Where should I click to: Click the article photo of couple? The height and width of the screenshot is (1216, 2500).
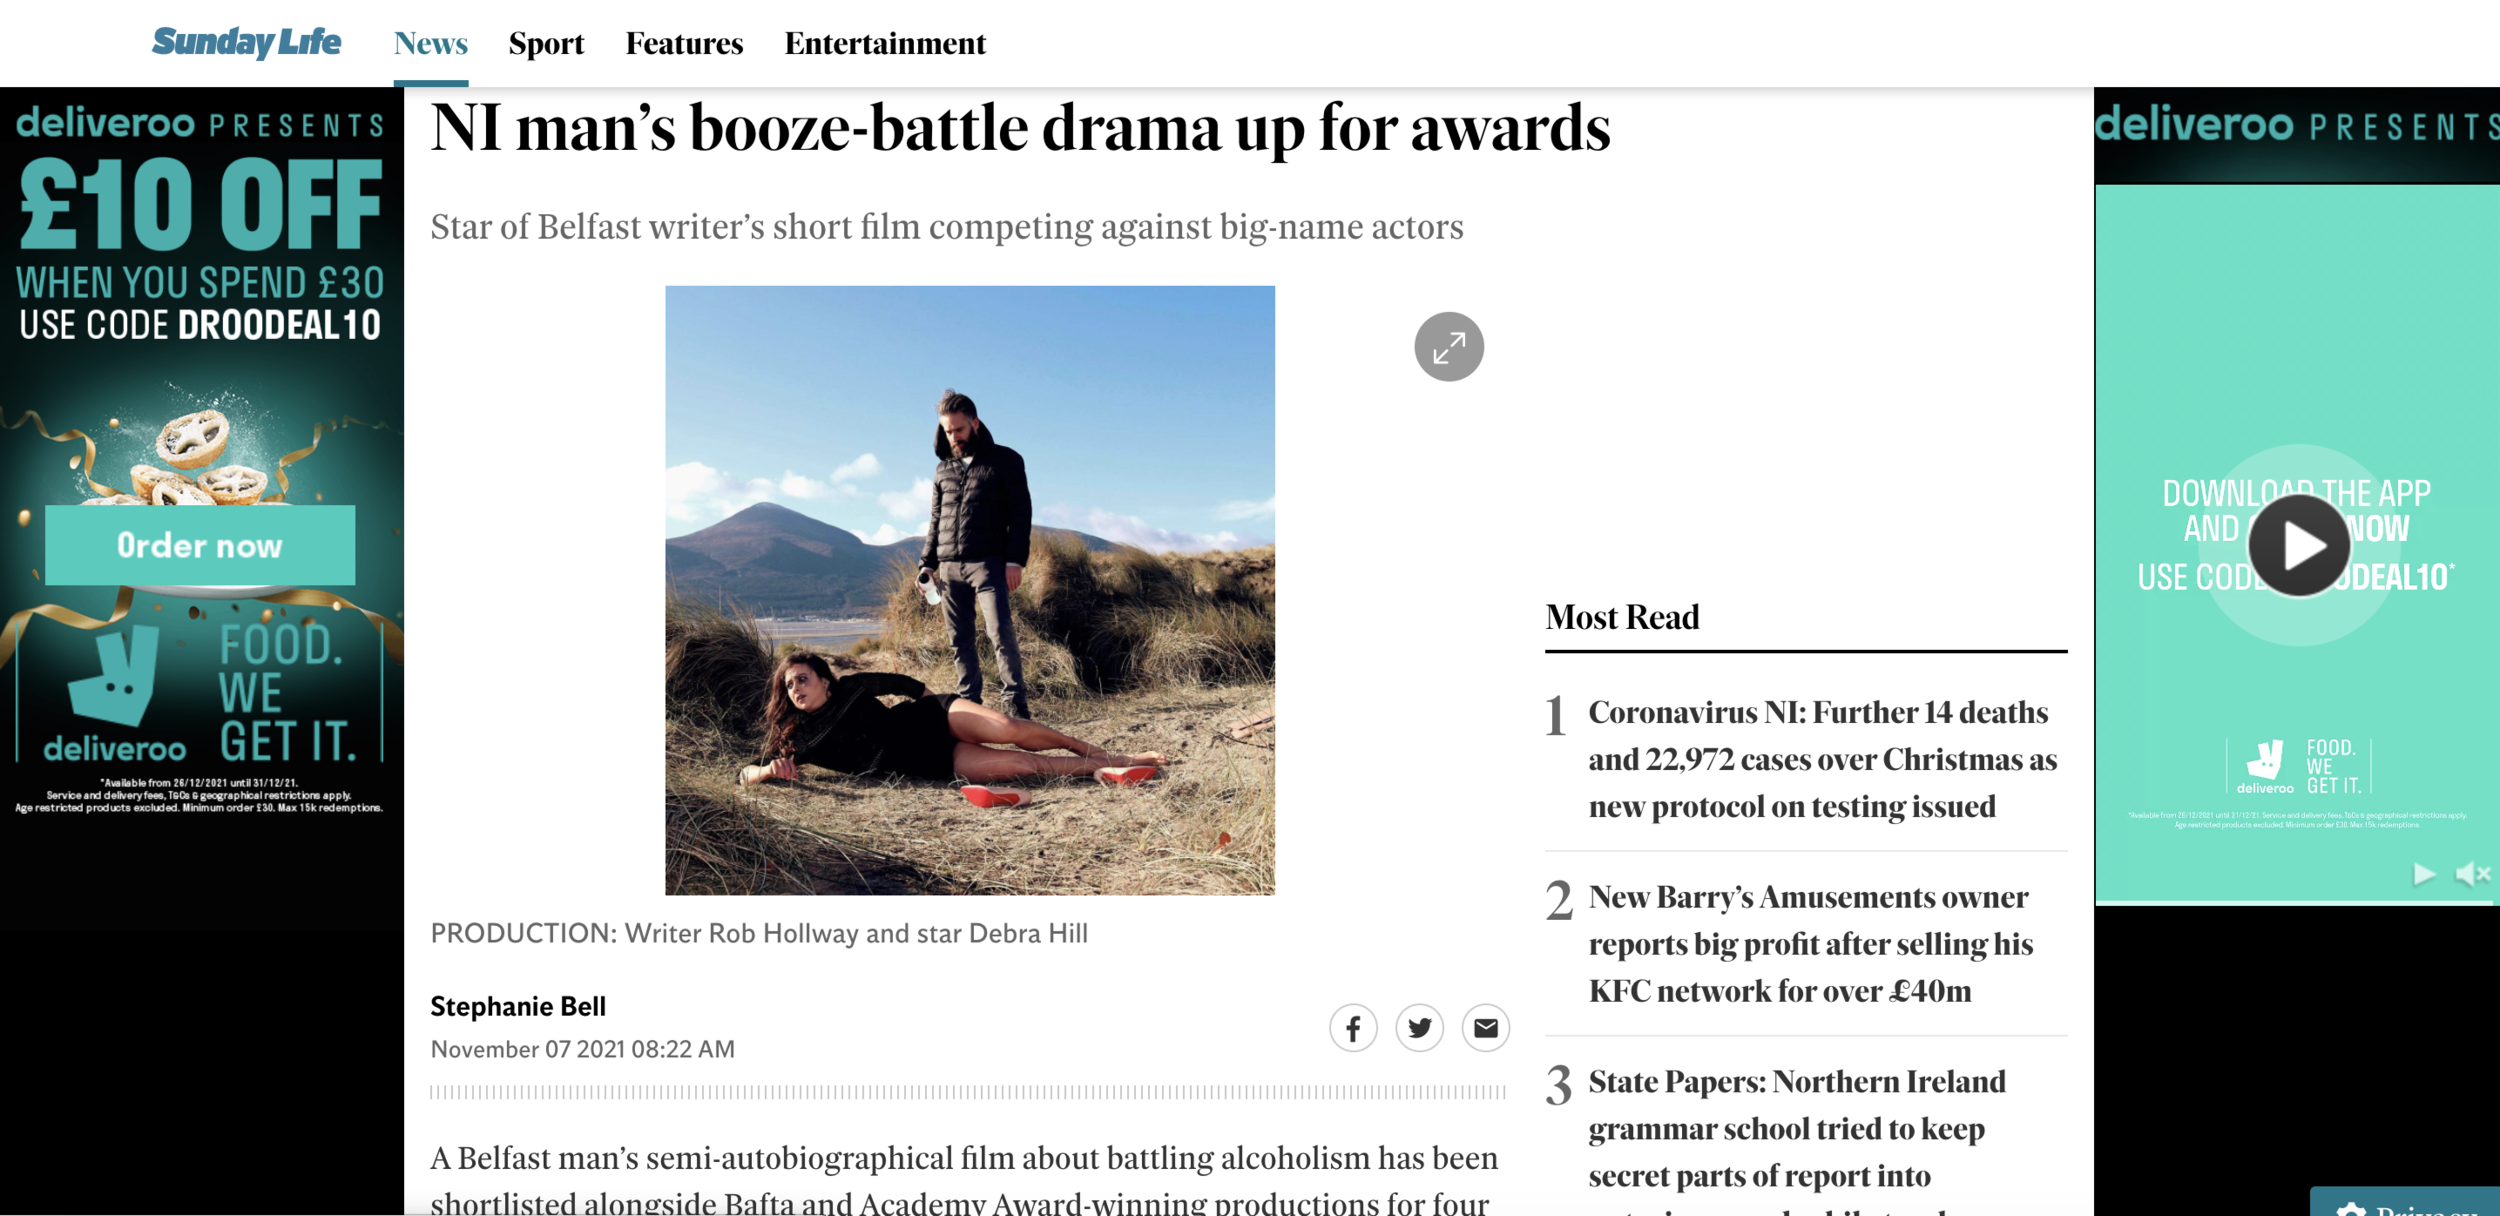pyautogui.click(x=969, y=590)
